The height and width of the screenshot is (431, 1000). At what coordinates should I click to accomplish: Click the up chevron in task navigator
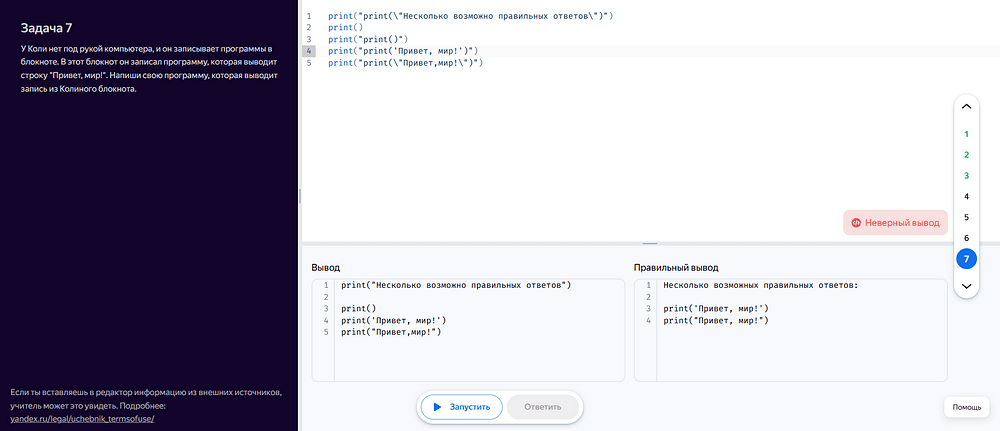[x=966, y=106]
